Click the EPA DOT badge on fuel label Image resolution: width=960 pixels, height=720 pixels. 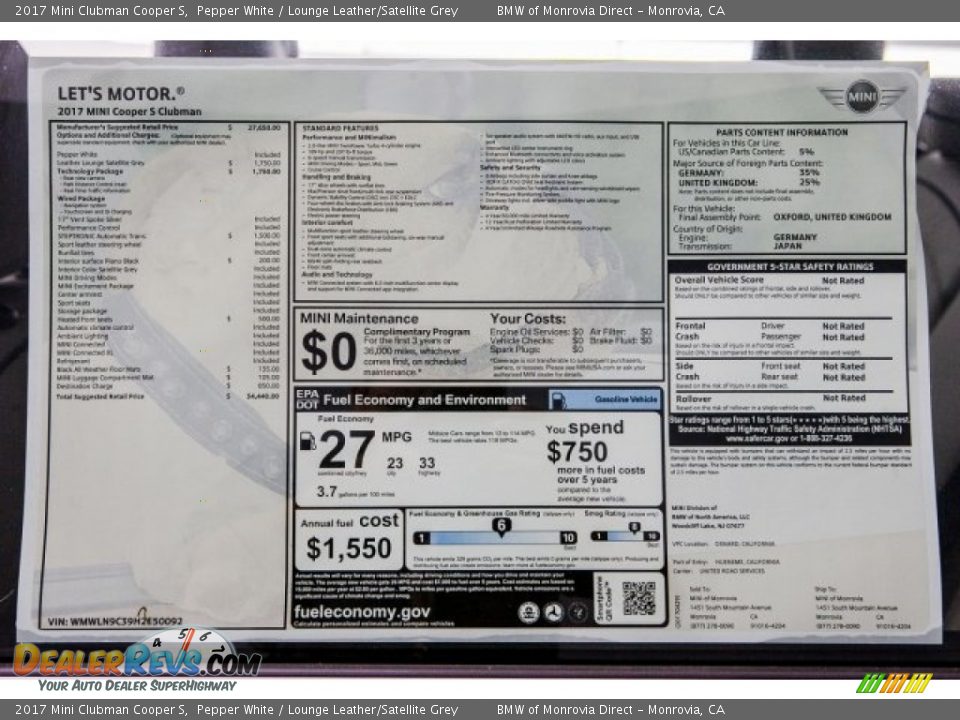[307, 400]
